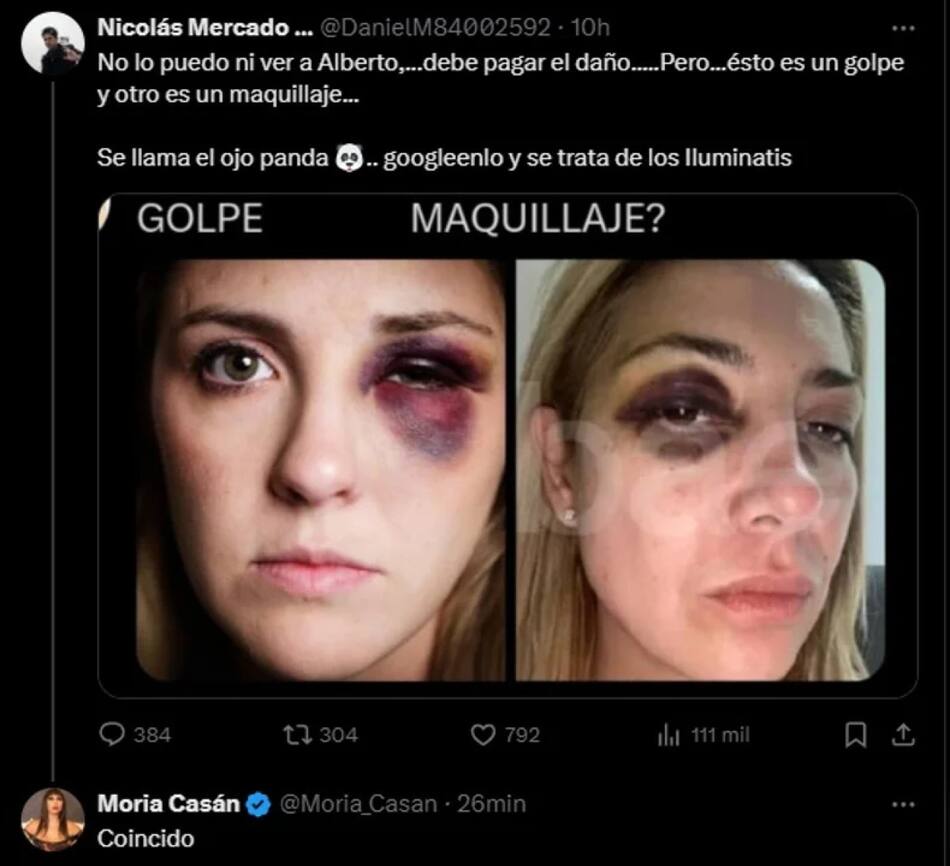
Task: Open the share icon on the tweet
Action: tap(903, 735)
